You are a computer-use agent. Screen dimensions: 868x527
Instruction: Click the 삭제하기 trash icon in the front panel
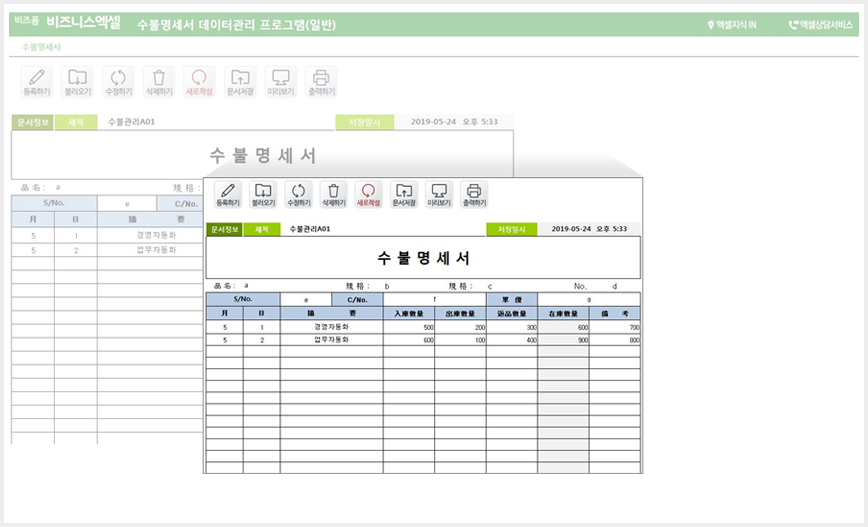(x=333, y=194)
